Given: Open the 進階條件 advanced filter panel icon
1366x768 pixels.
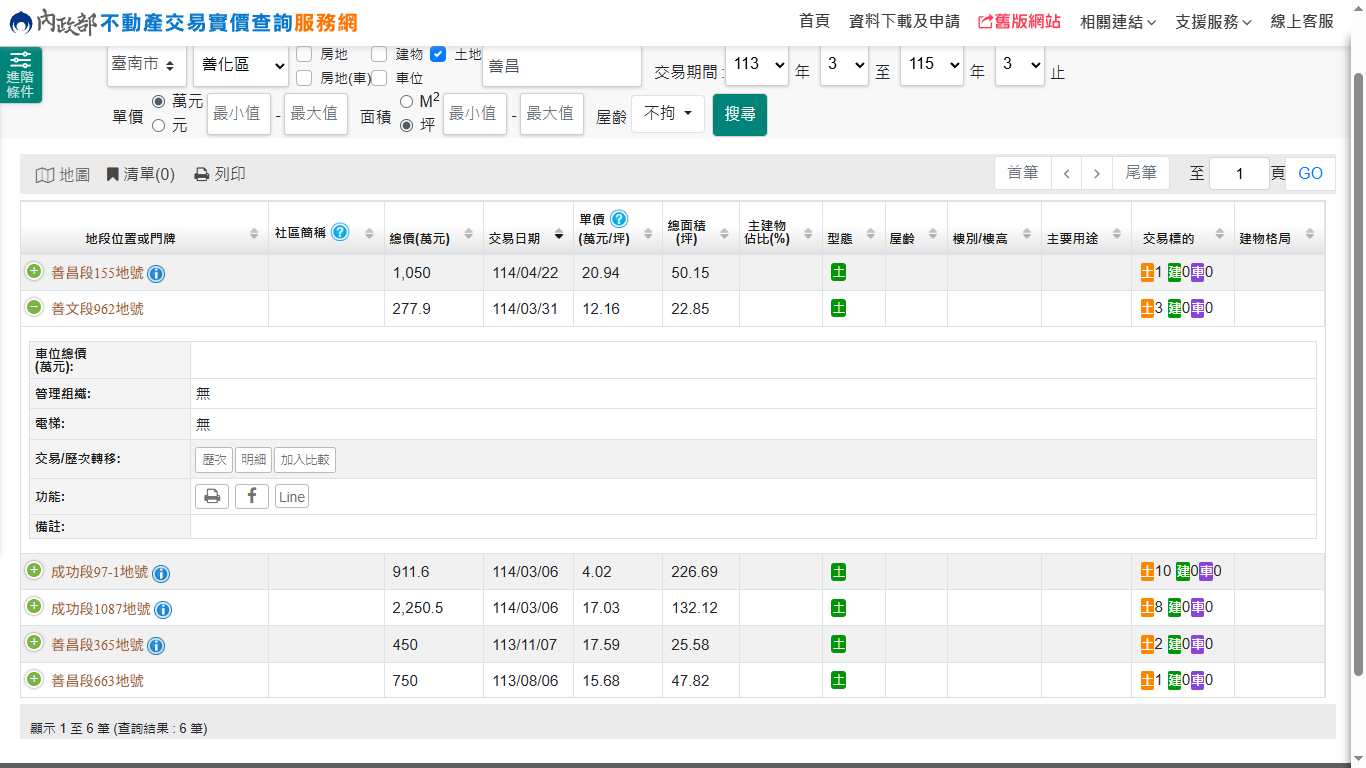Looking at the screenshot, I should pos(20,75).
